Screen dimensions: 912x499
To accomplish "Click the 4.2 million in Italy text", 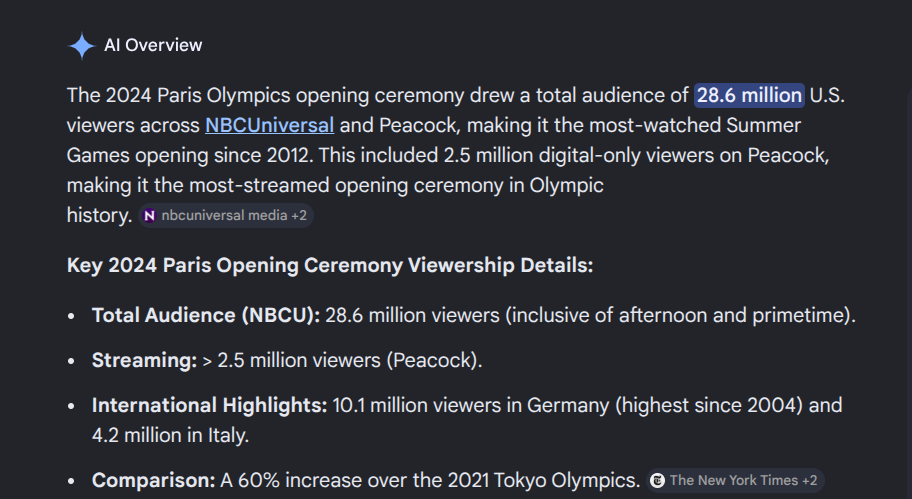I will click(x=170, y=436).
